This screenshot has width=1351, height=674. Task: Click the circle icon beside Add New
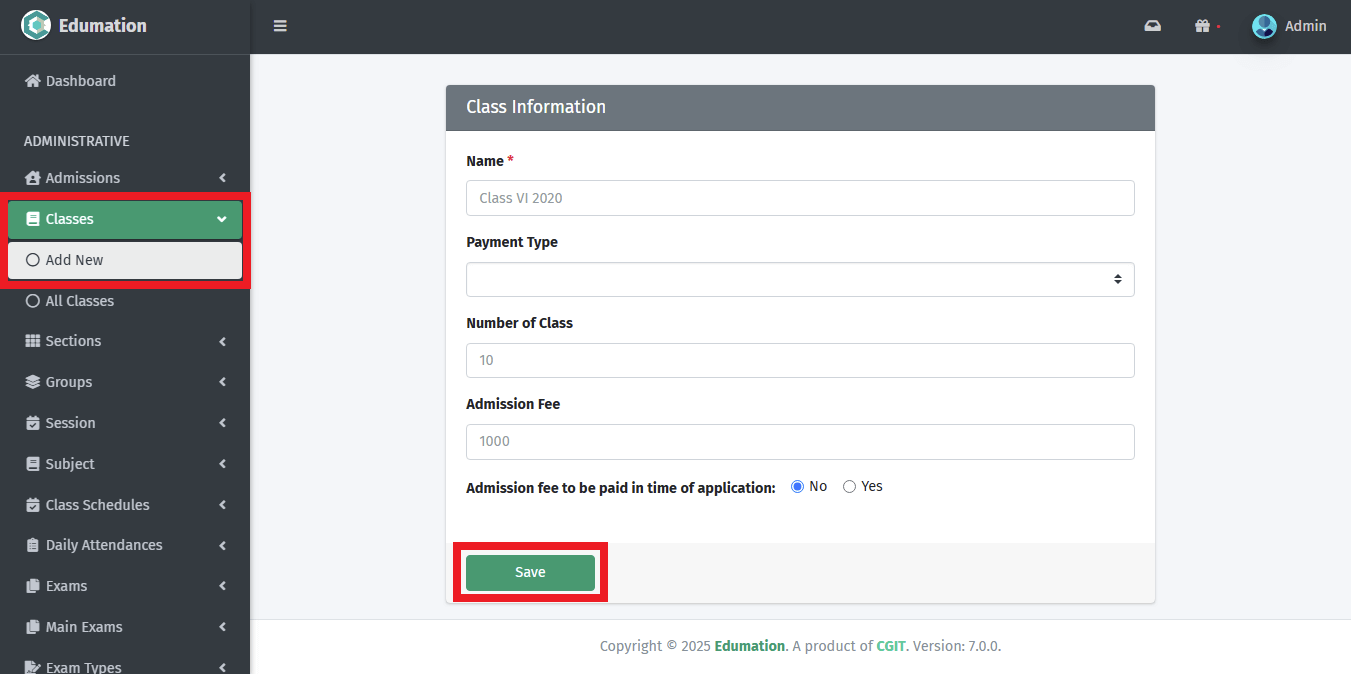(33, 260)
